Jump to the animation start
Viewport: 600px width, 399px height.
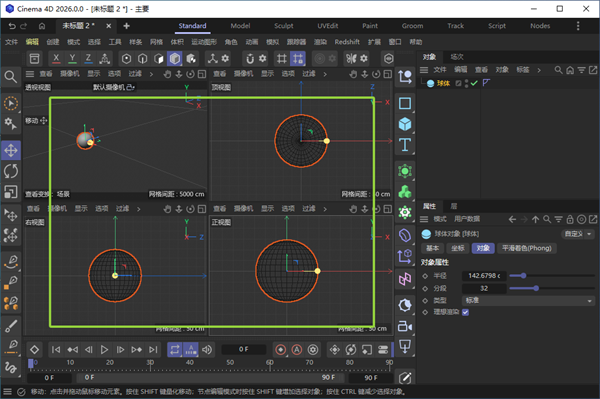click(56, 350)
